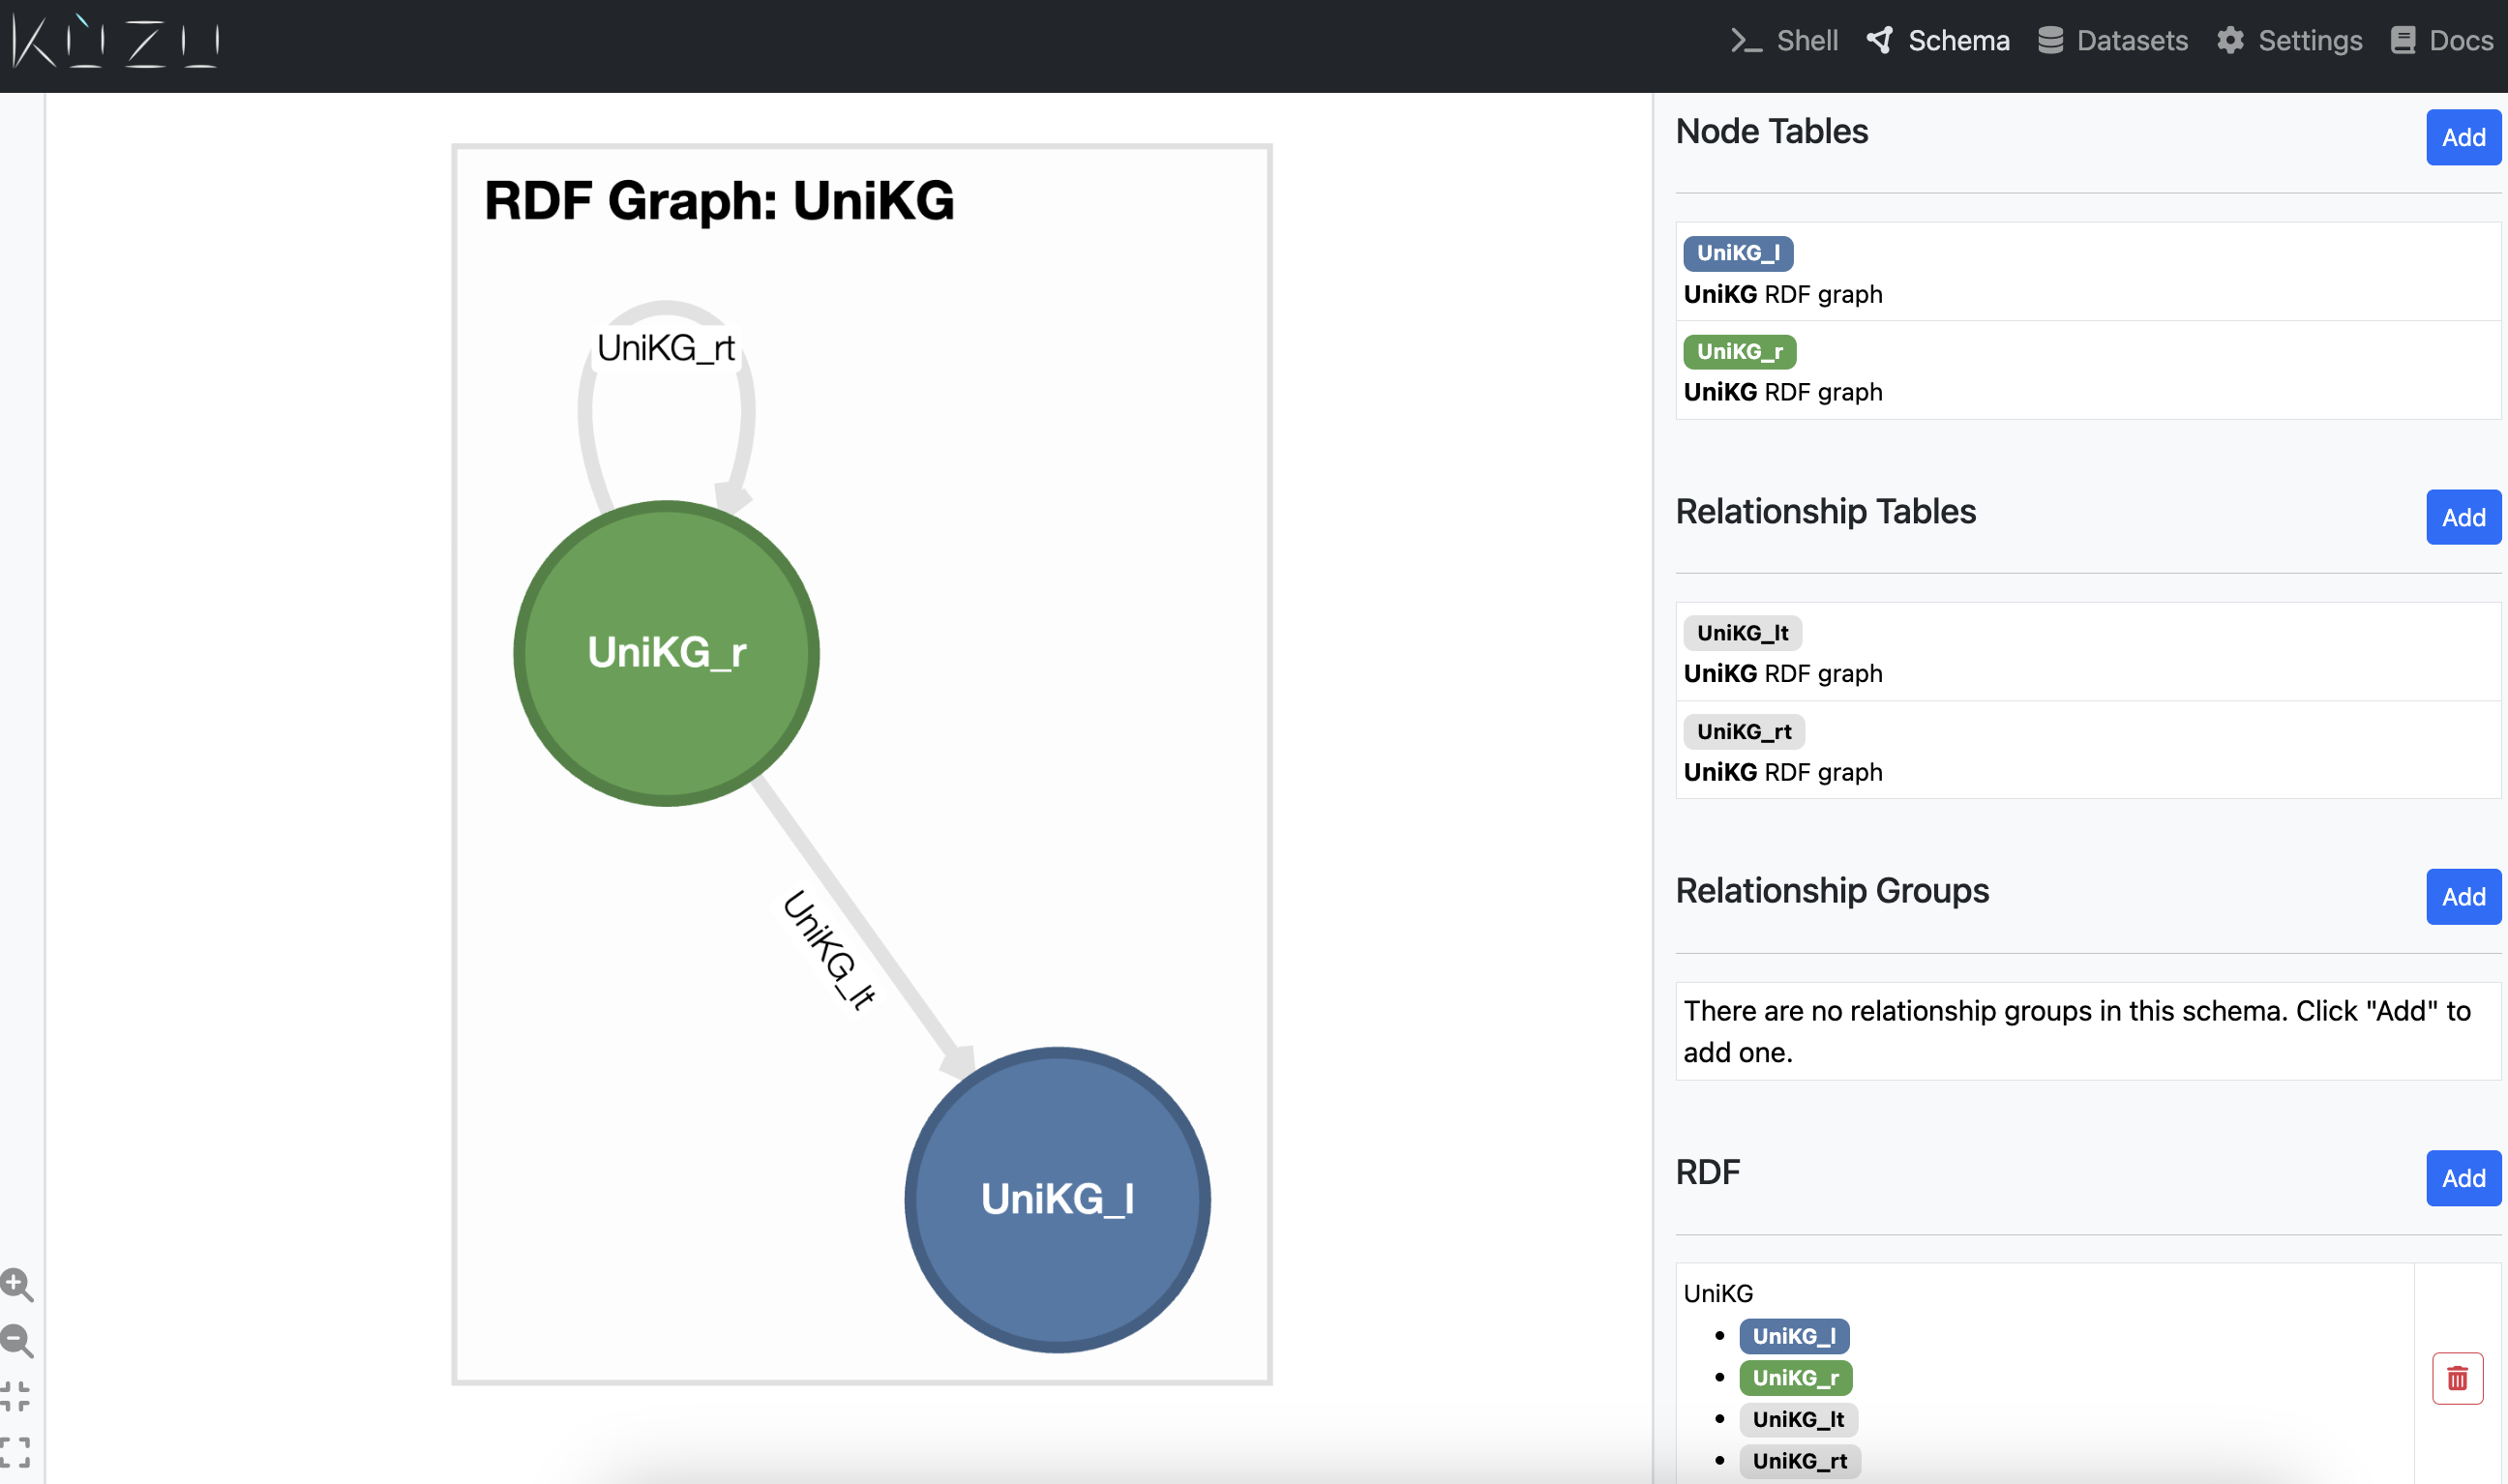
Task: Click the zoom out magnifier icon
Action: click(17, 1341)
